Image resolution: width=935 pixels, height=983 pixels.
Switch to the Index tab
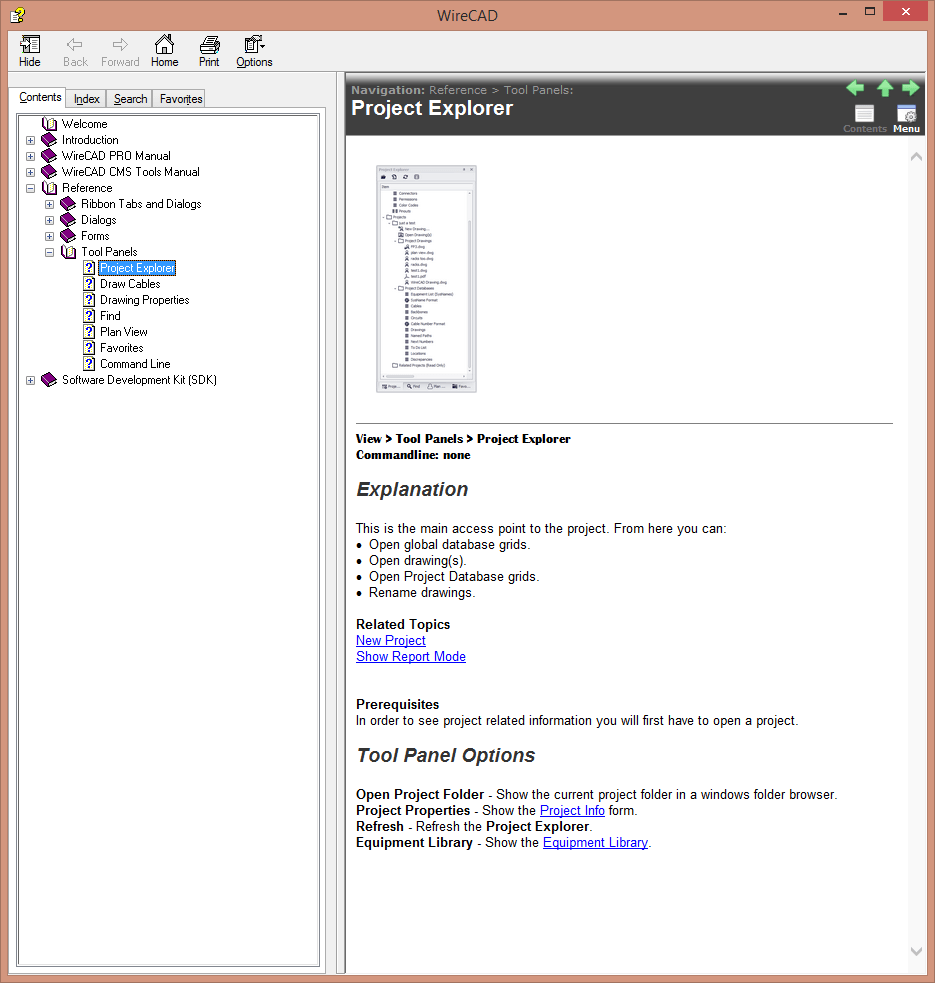point(87,99)
